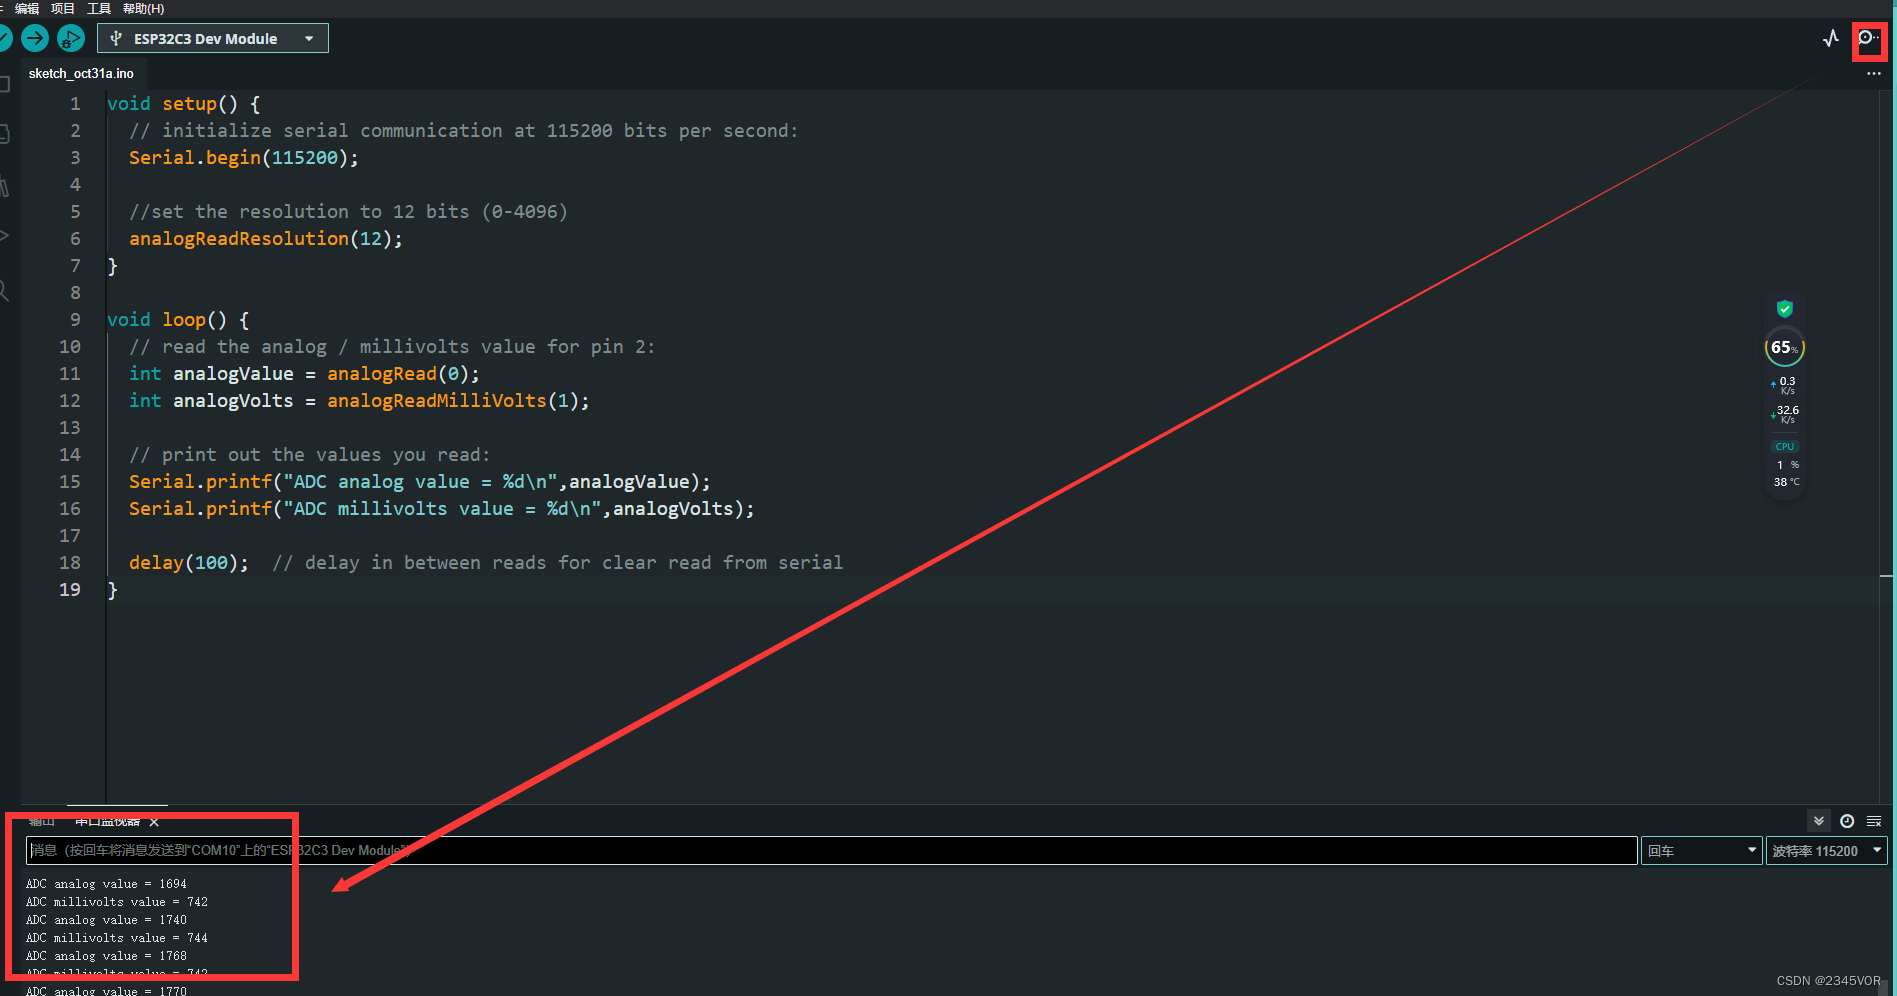Screen dimensions: 1897x996
Task: Open the 帮助(H) menu
Action: (x=143, y=8)
